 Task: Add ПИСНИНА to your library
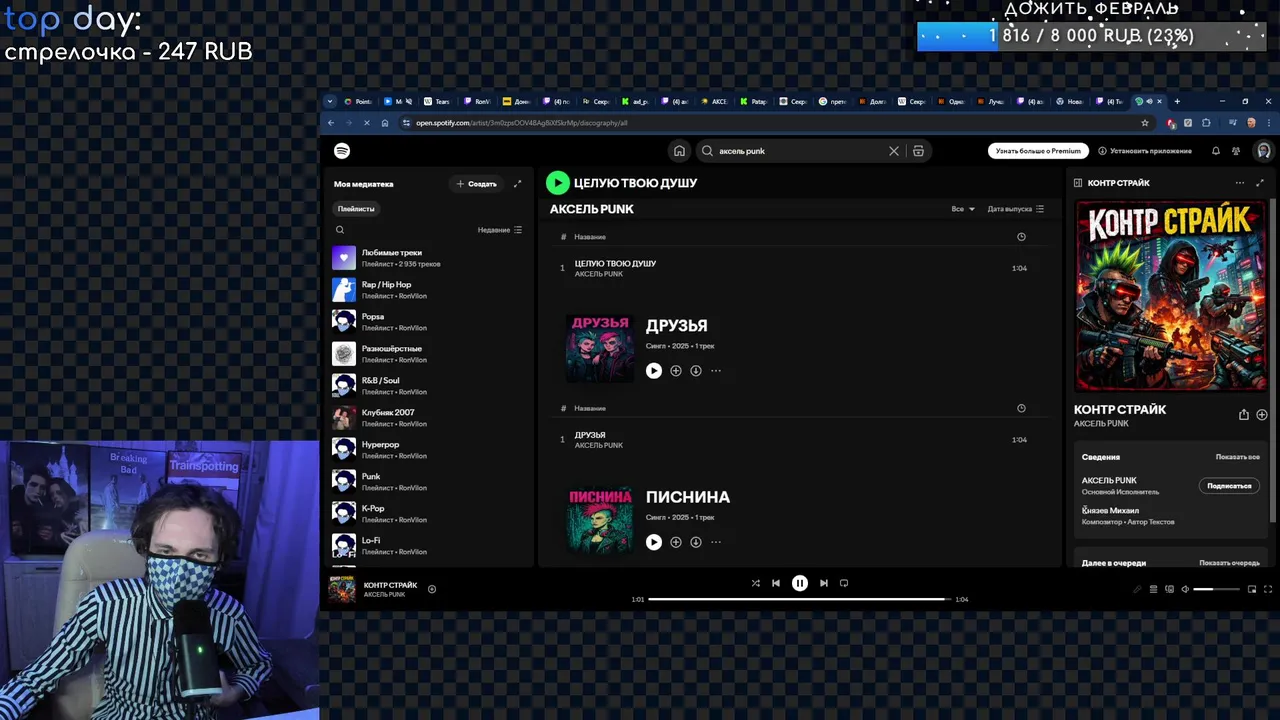[x=676, y=542]
